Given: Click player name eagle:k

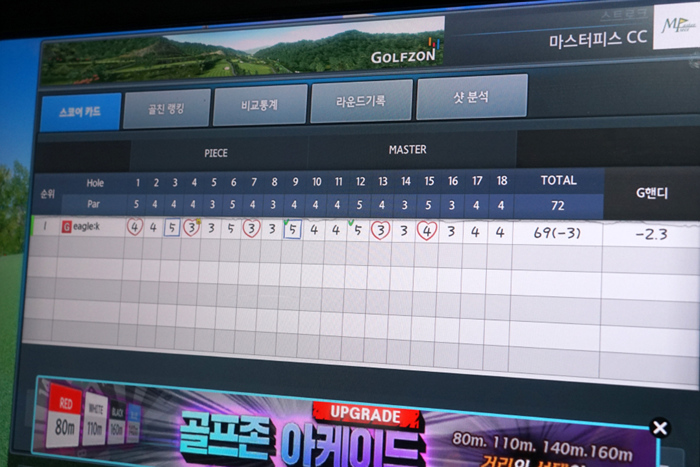Looking at the screenshot, I should point(86,226).
